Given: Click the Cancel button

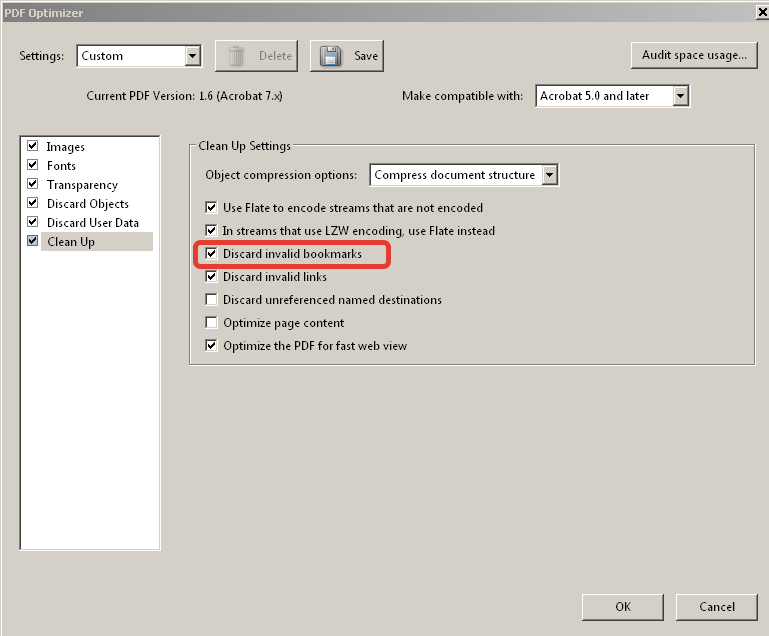Looking at the screenshot, I should click(717, 607).
